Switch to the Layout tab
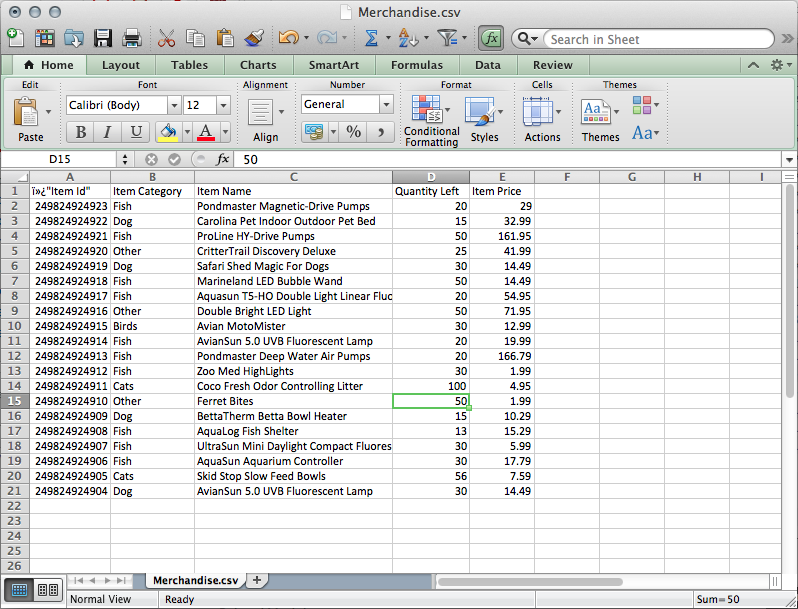Viewport: 798px width, 609px height. pyautogui.click(x=121, y=65)
